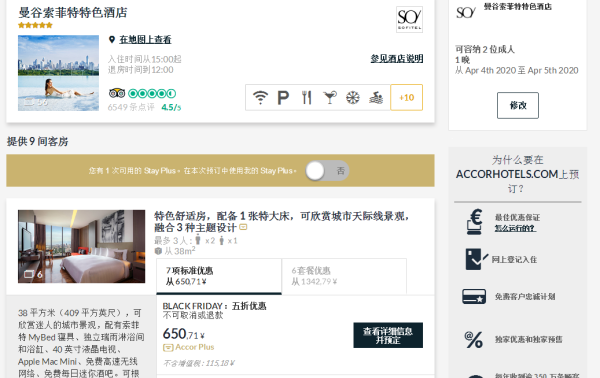
Task: Click the air conditioning snowflake icon
Action: pyautogui.click(x=353, y=98)
